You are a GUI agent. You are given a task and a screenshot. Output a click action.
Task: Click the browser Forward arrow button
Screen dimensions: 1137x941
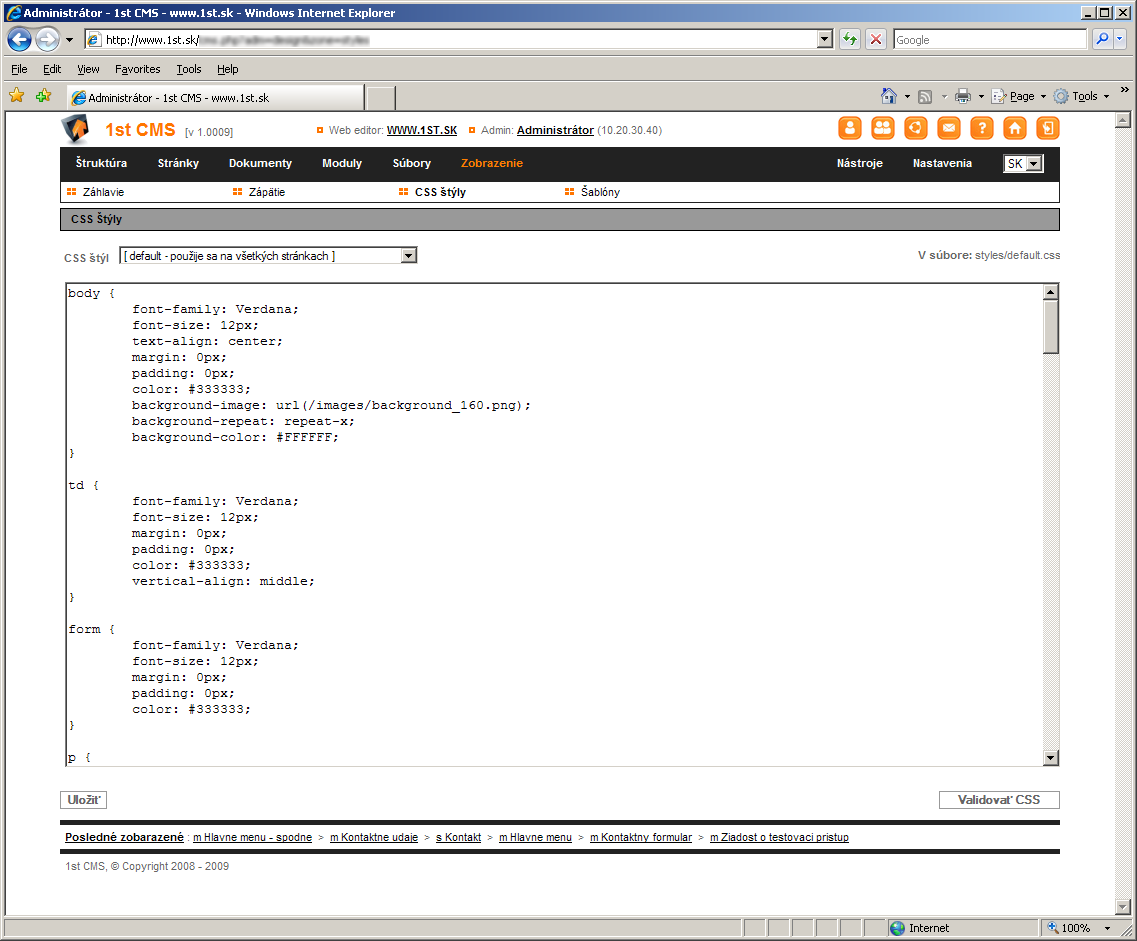47,39
